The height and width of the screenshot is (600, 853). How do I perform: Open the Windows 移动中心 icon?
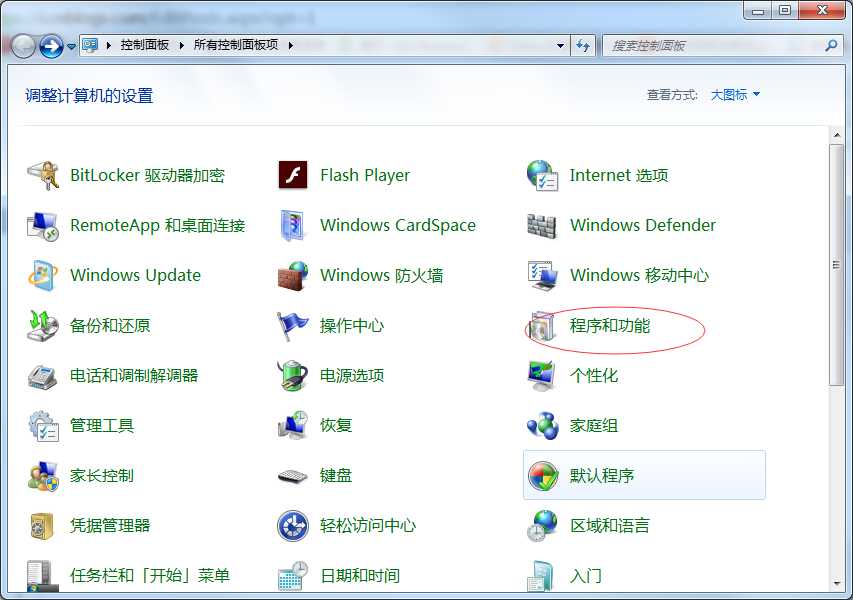pos(542,275)
